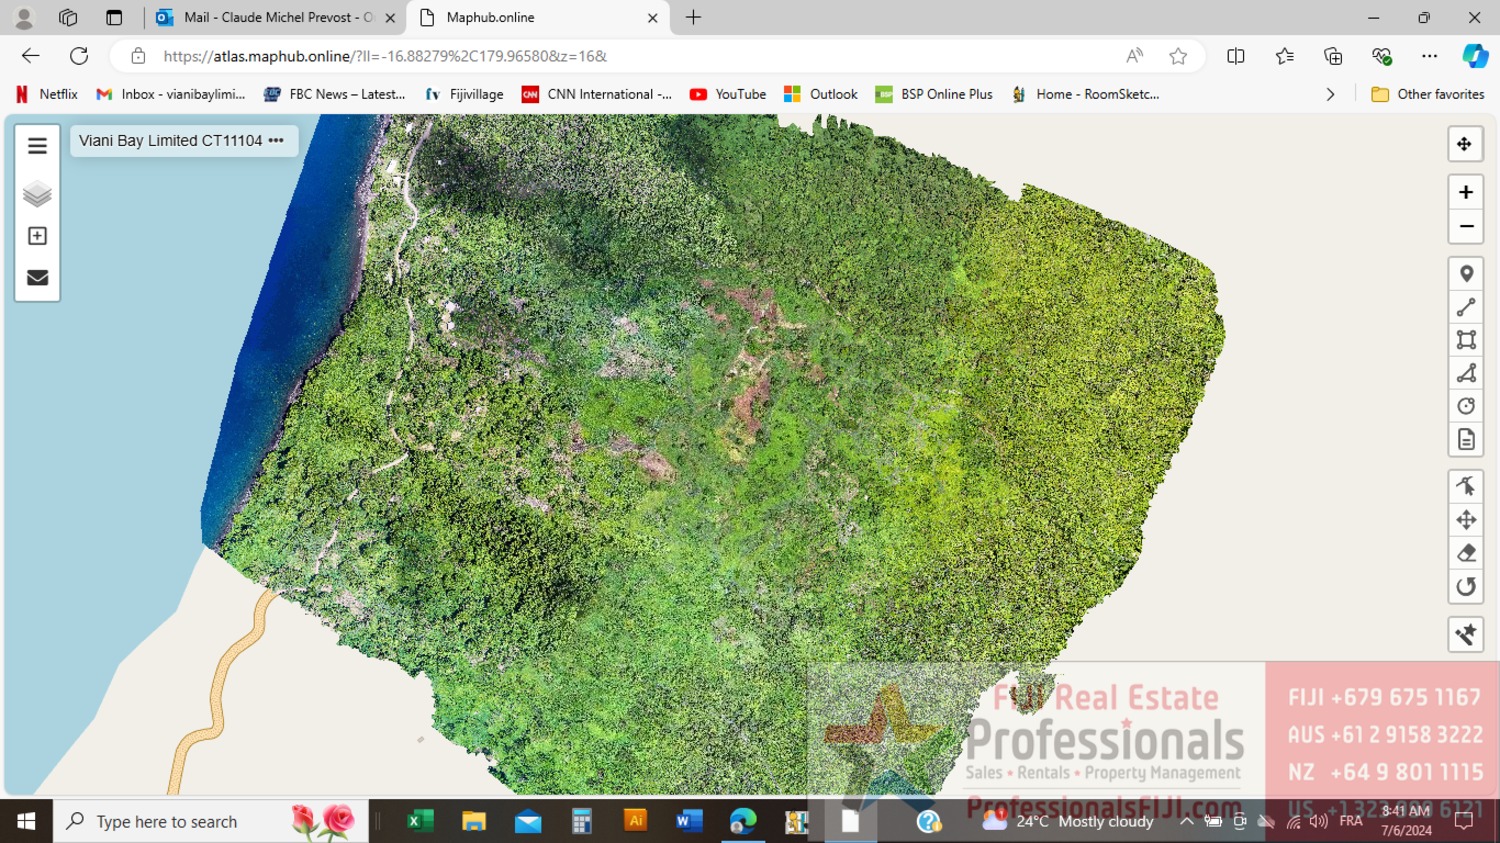Toggle fullscreen map view with the arrows button
Viewport: 1500px width, 843px height.
click(1464, 144)
